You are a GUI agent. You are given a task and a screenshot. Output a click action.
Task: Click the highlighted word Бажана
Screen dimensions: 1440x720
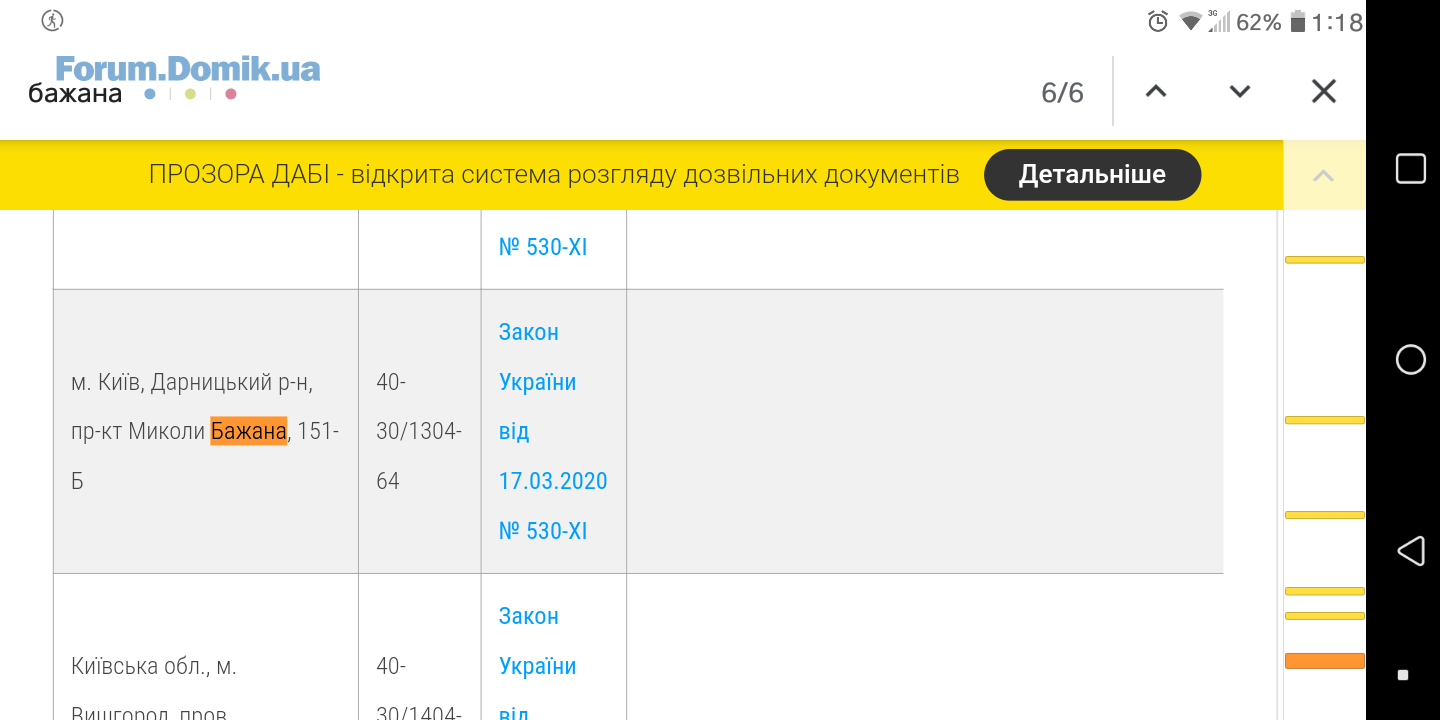tap(248, 431)
